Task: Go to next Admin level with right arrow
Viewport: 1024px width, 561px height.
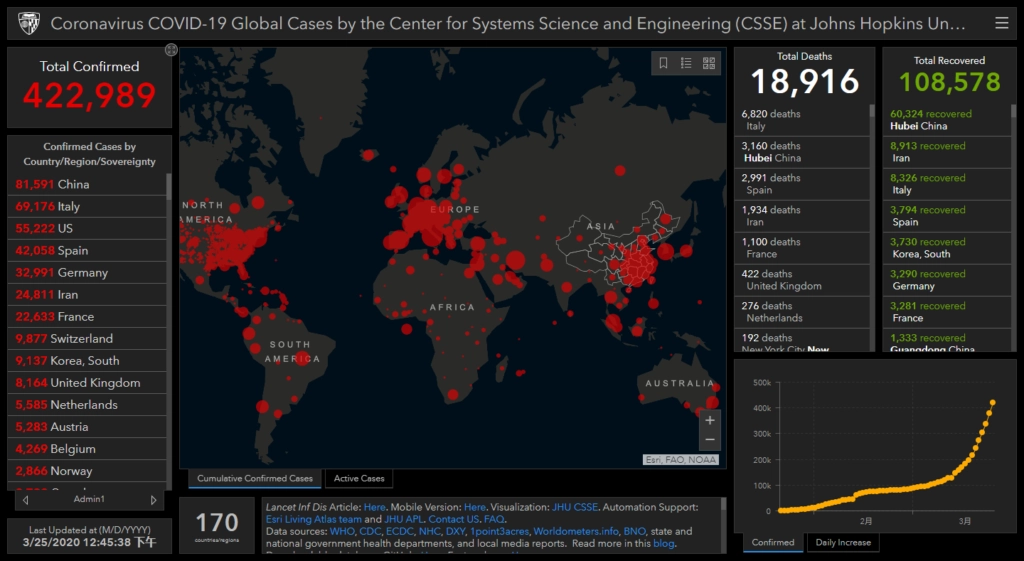Action: click(153, 499)
